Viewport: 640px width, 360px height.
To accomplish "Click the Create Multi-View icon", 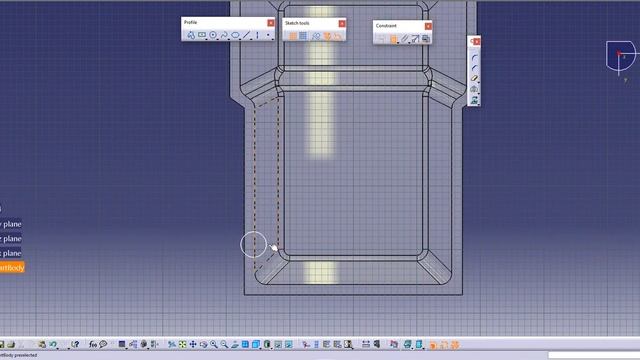I will tap(245, 344).
